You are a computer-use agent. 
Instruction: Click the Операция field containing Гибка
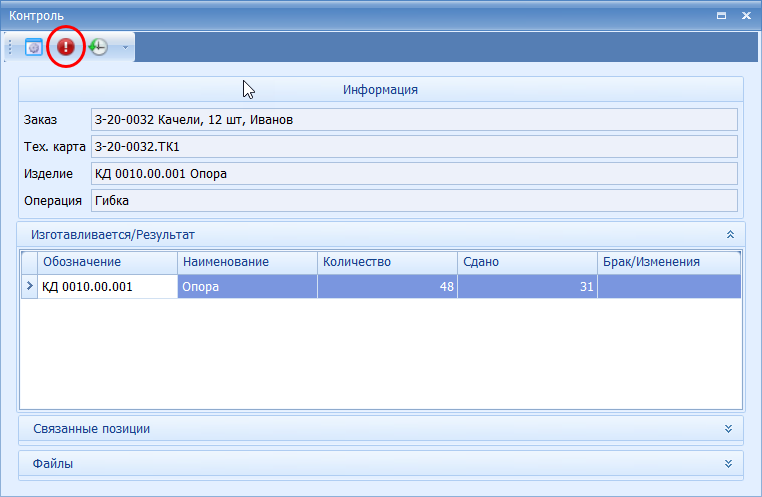pyautogui.click(x=413, y=200)
